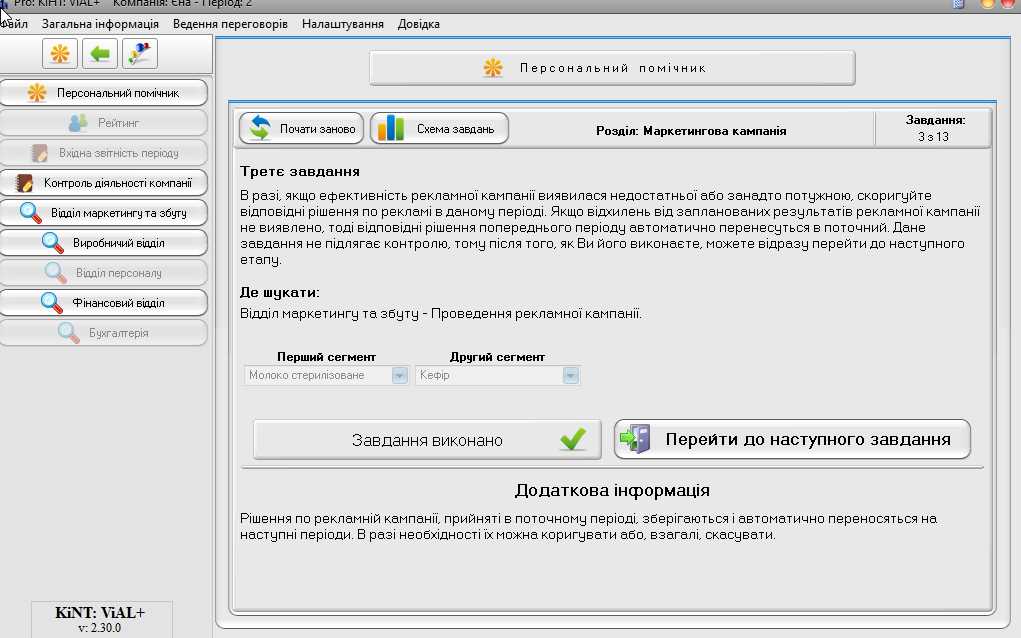Viewport: 1021px width, 638px height.
Task: Click the bar chart icon on Схема завдань
Action: (391, 128)
